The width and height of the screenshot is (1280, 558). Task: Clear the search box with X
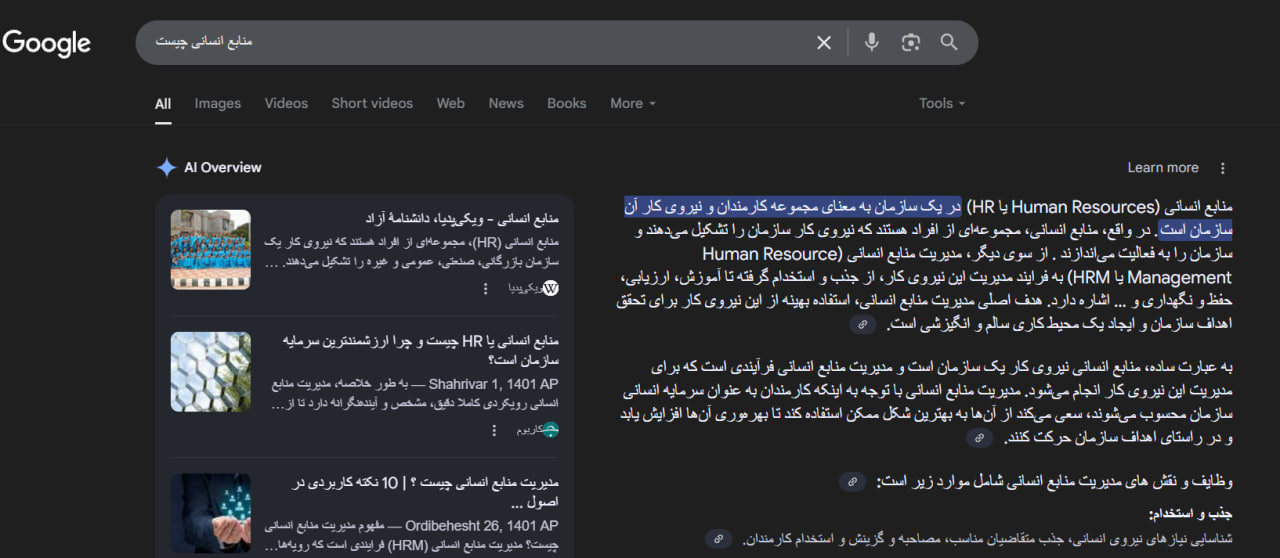pyautogui.click(x=824, y=42)
